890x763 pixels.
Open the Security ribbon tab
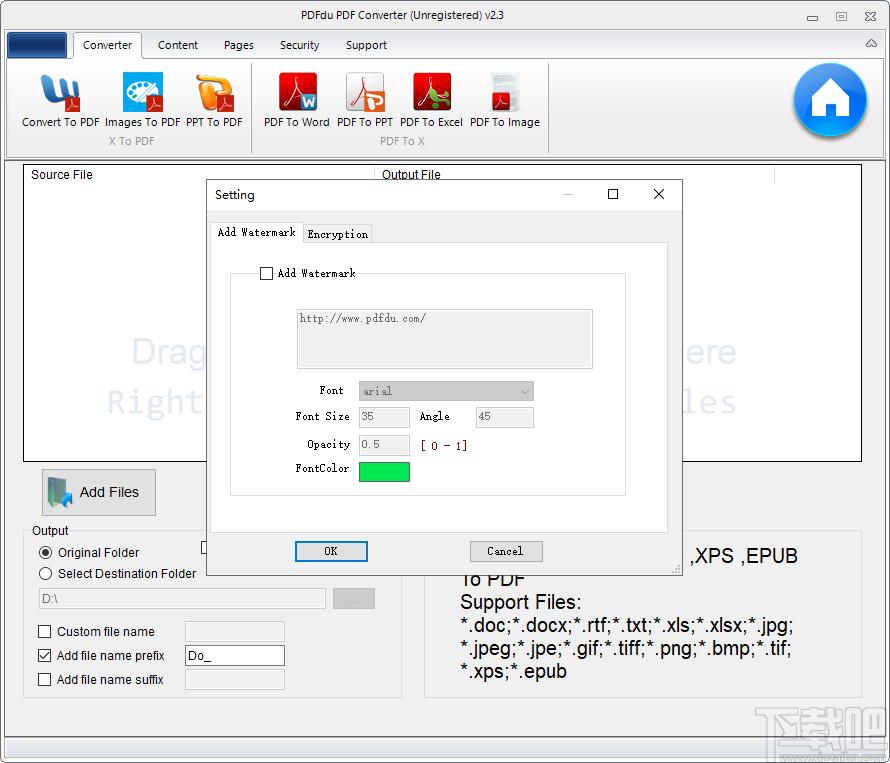point(299,45)
